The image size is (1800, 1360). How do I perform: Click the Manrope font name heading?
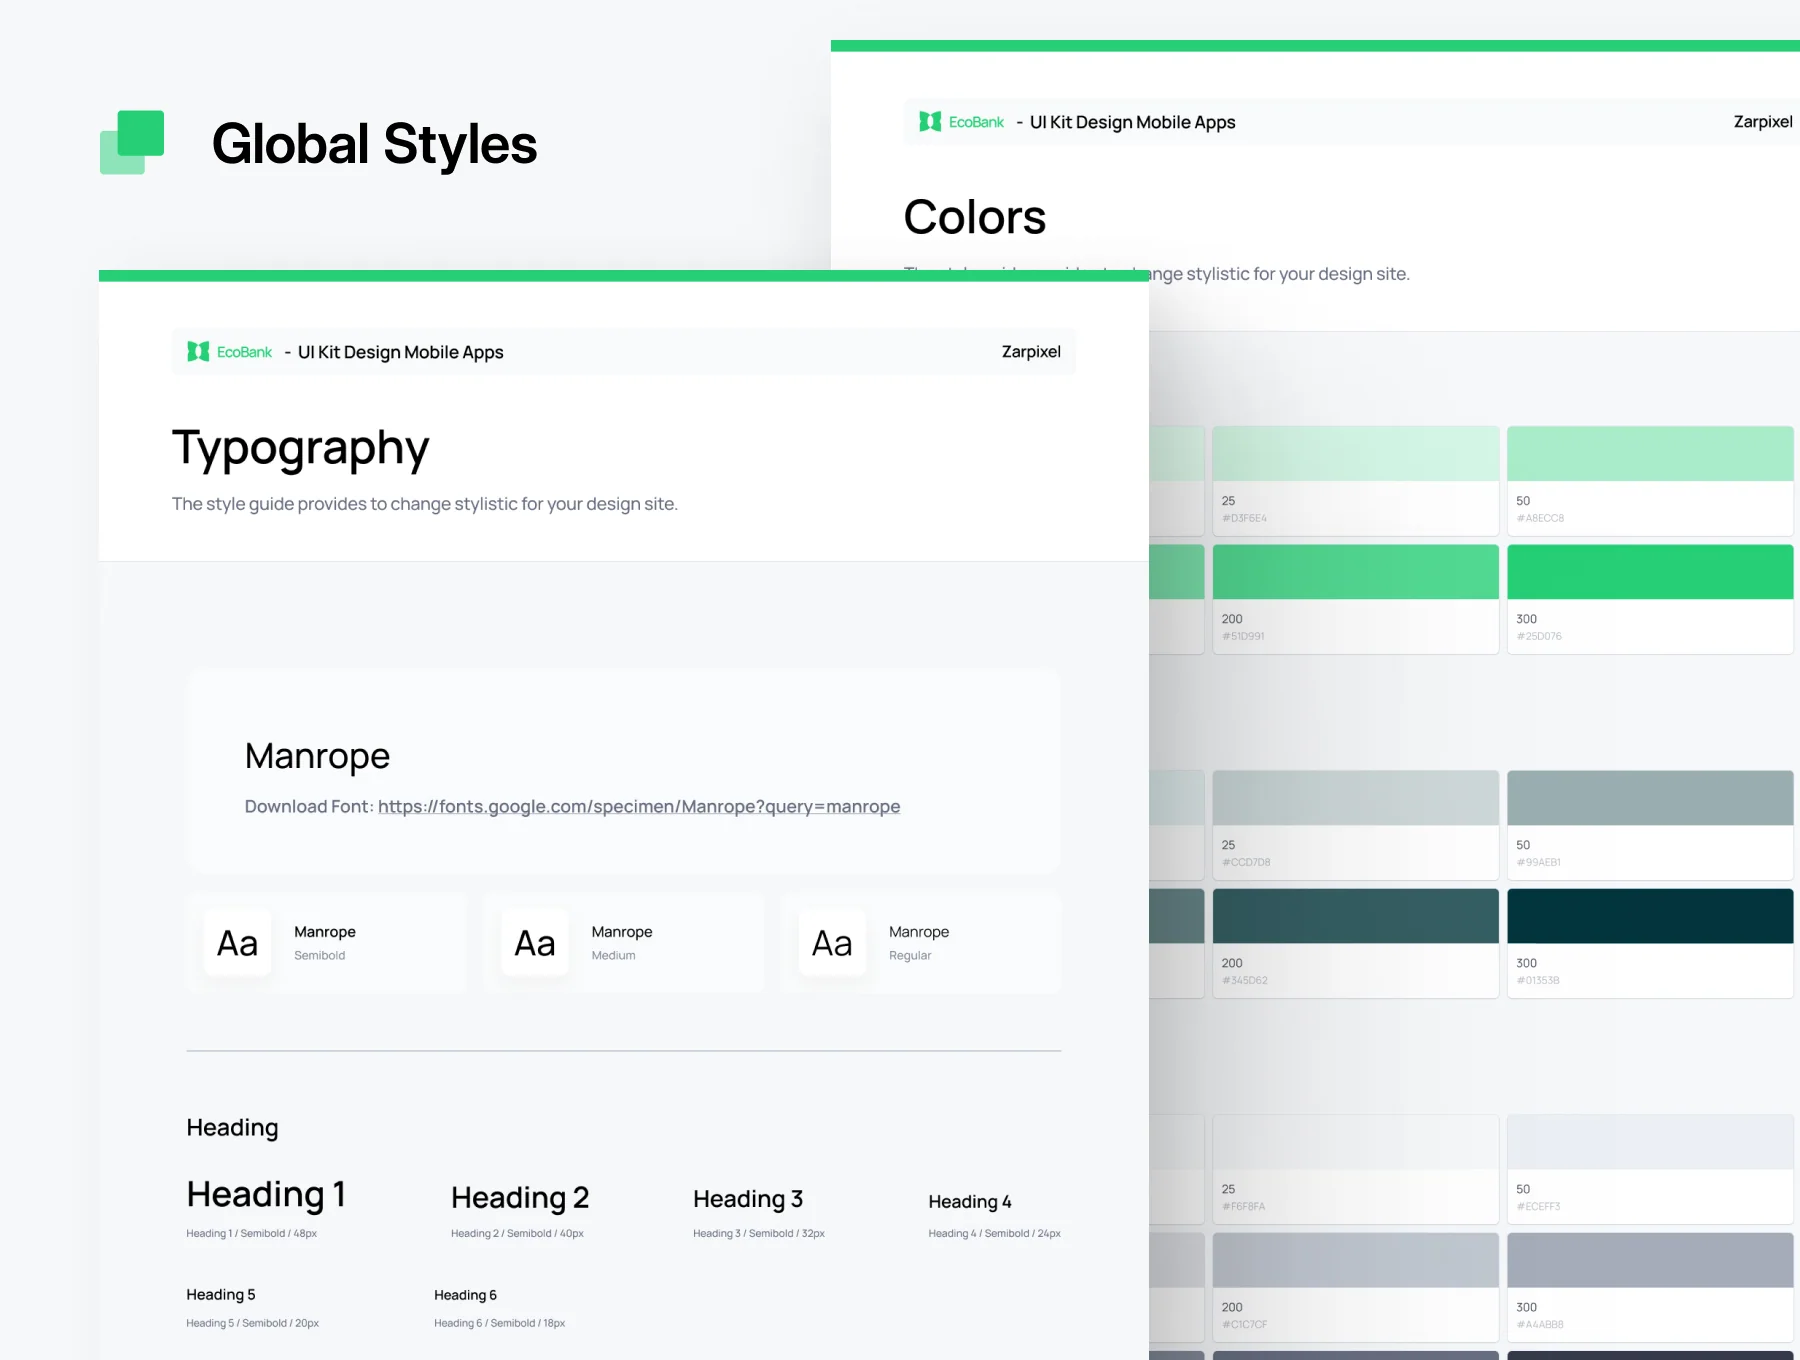pyautogui.click(x=317, y=756)
